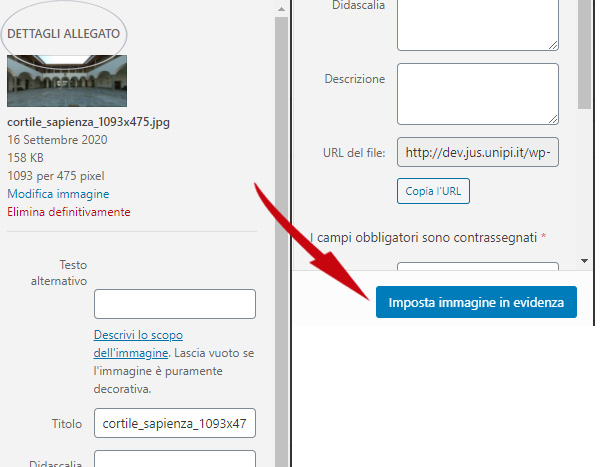Viewport: 606px width, 467px height.
Task: Click the Descrizione textarea resize handle
Action: [x=553, y=119]
